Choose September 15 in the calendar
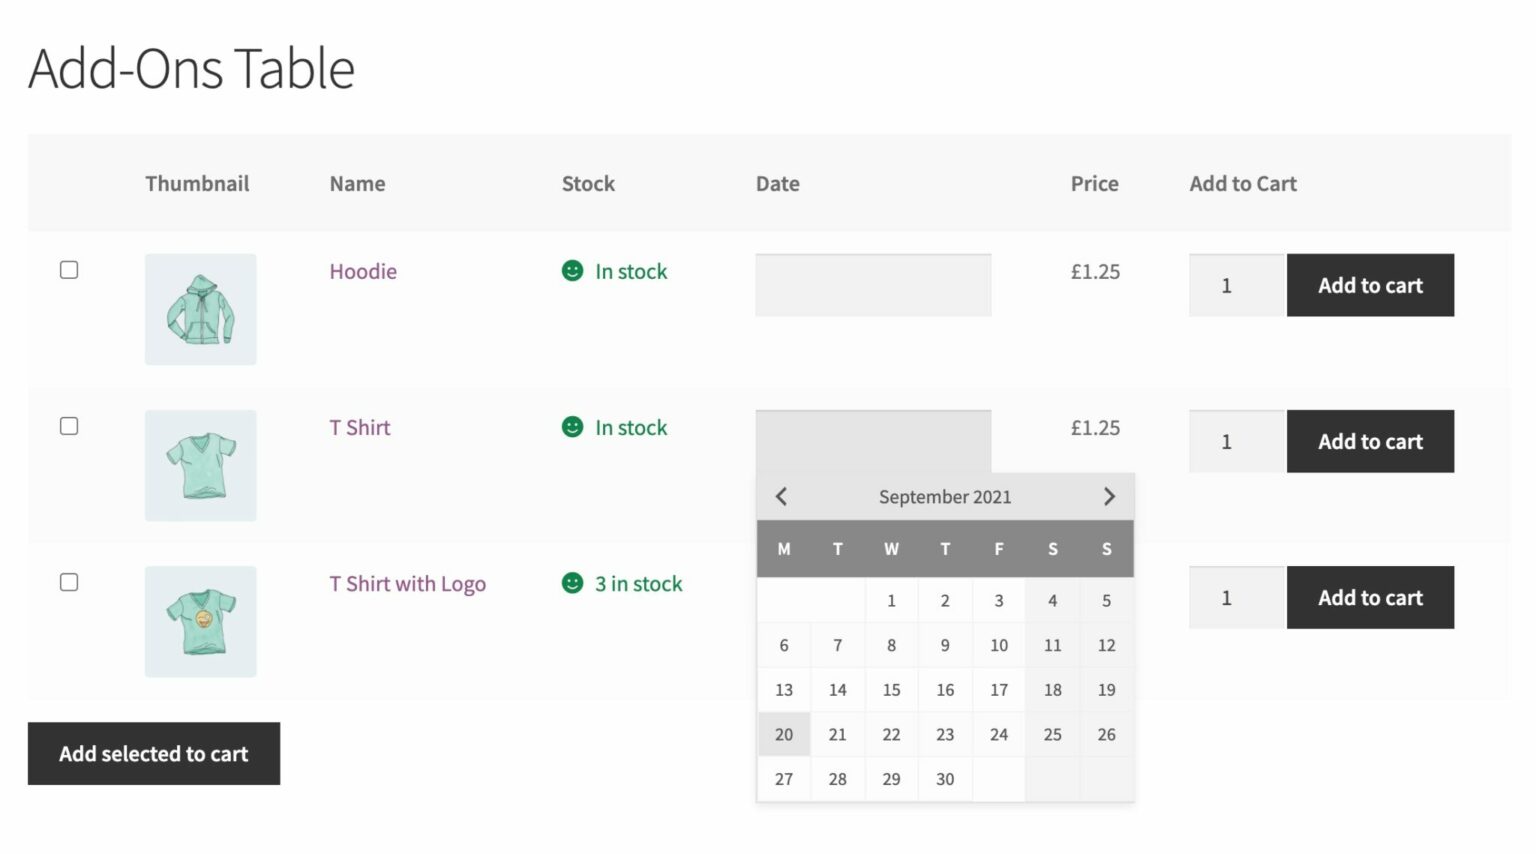1536x854 pixels. pos(891,690)
